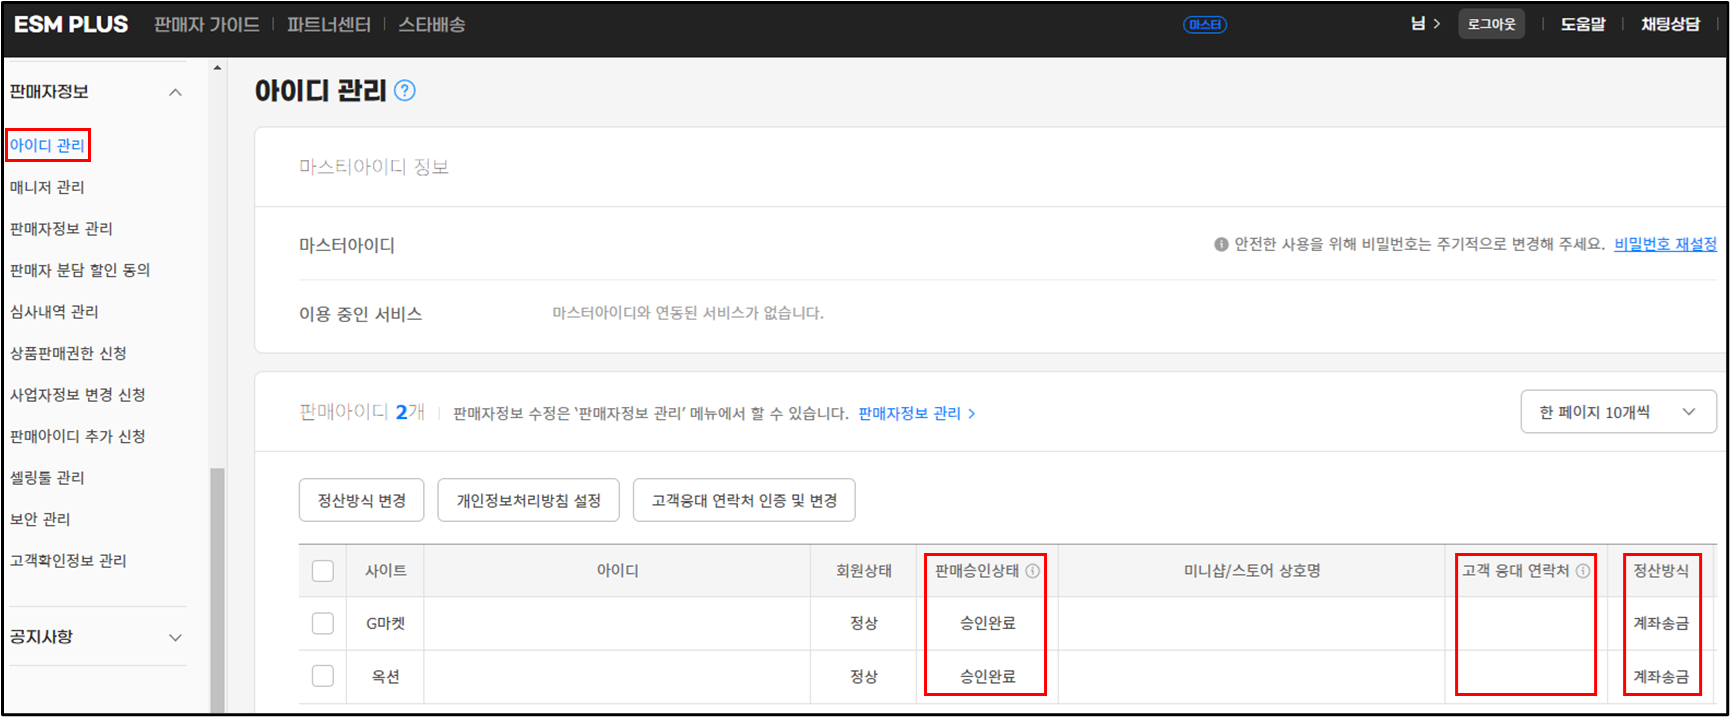
Task: Select 사업자정보 변경 신청 in sidebar
Action: tap(78, 395)
